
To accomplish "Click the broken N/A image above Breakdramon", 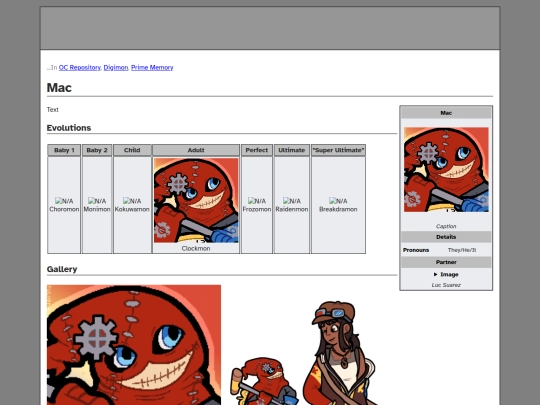I will click(x=338, y=201).
